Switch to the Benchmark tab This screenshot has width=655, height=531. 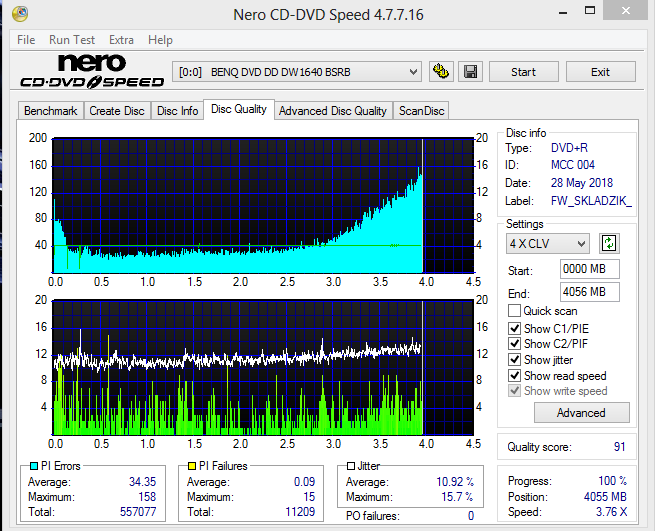[x=51, y=111]
